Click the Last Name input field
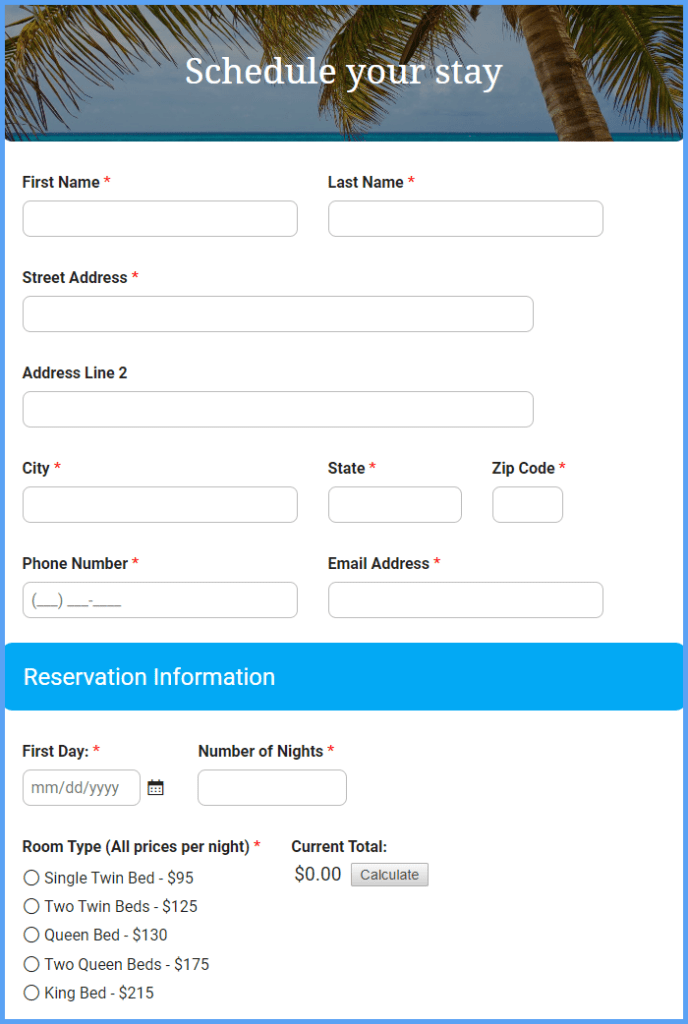Screen dimensions: 688x1024 point(465,218)
